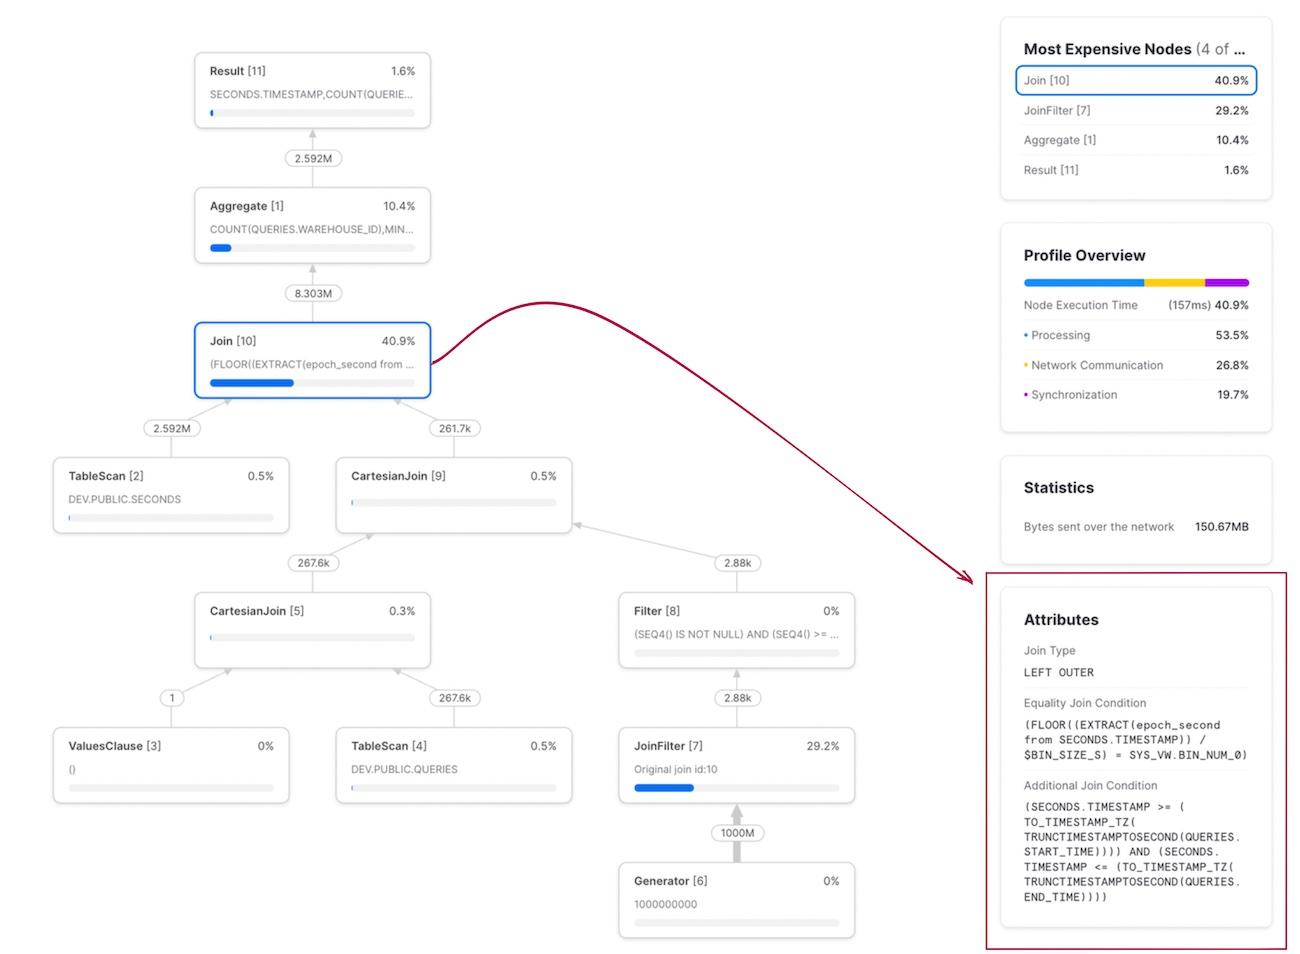Select the TableScan [2] DEV.PUBLIC.SECONDS node
The image size is (1300, 954).
(x=171, y=496)
